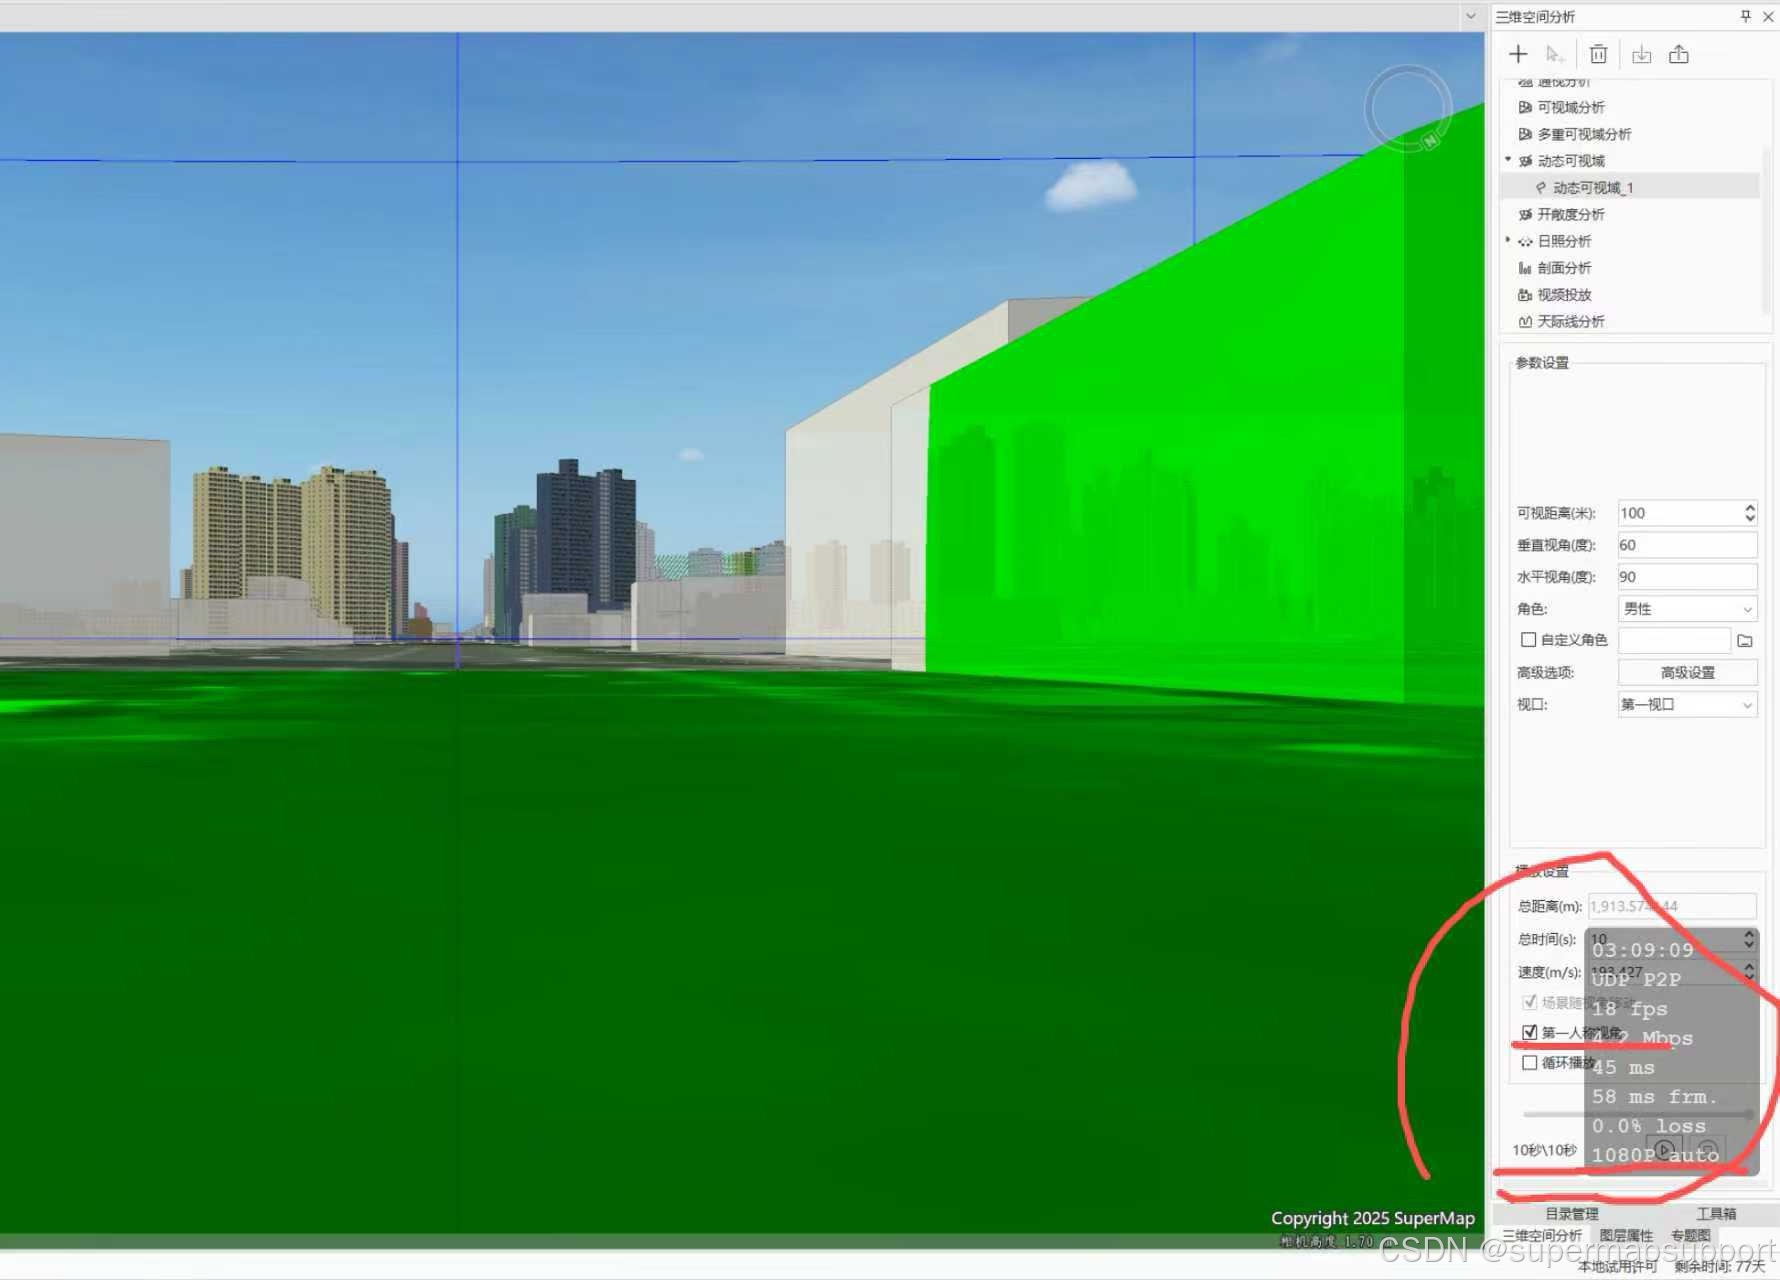The image size is (1780, 1280).
Task: Click the 本地试用许可 status text
Action: click(x=1617, y=1266)
